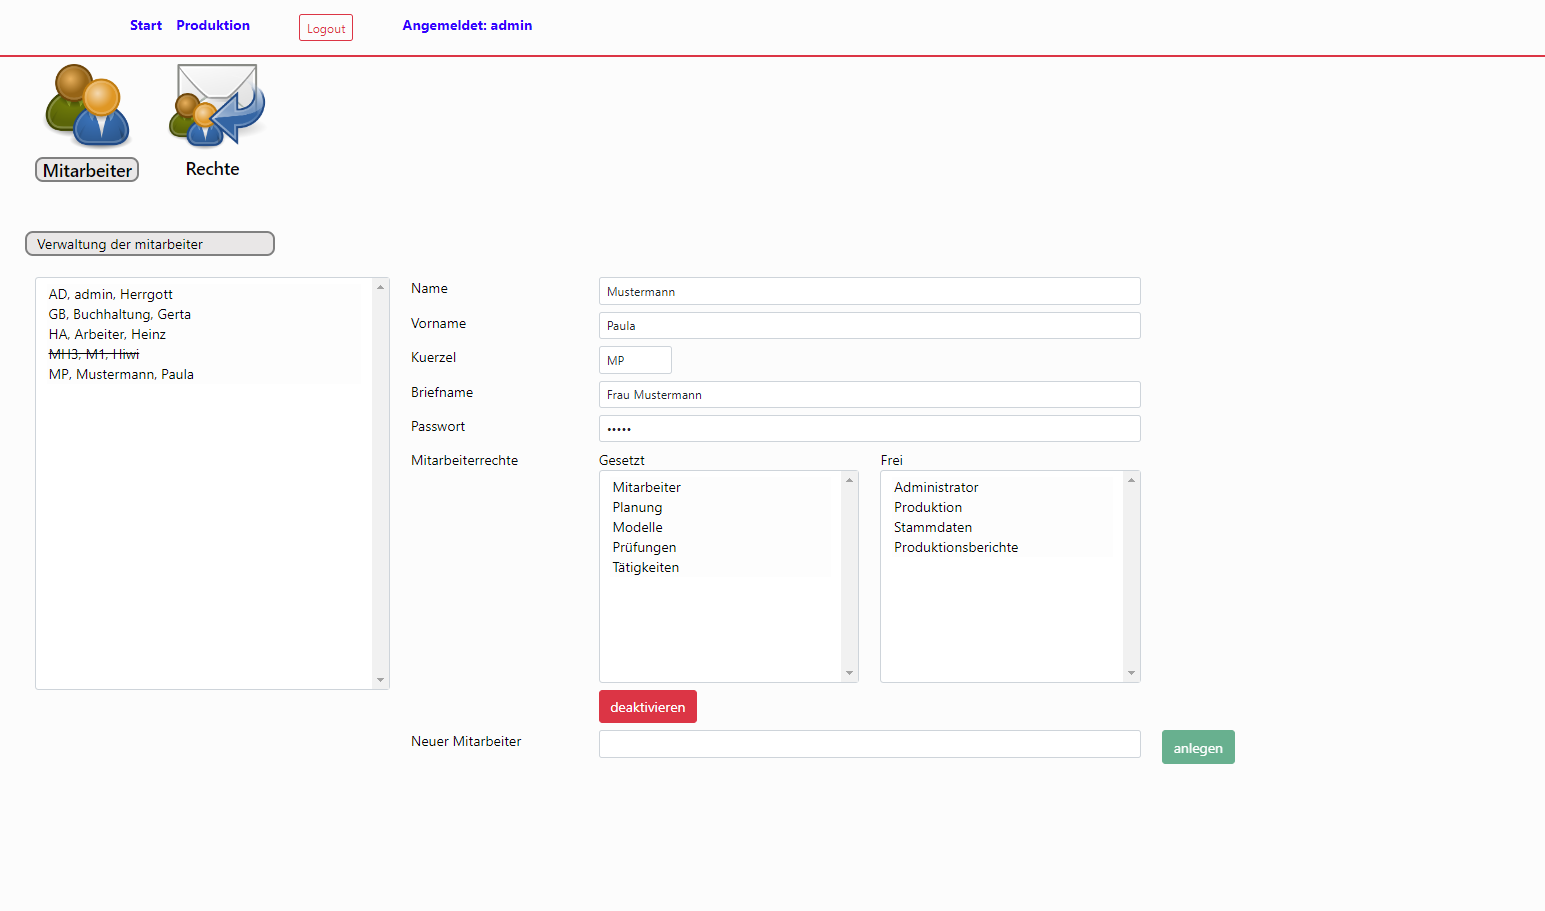Open the Produktion menu link
This screenshot has width=1545, height=911.
213,25
